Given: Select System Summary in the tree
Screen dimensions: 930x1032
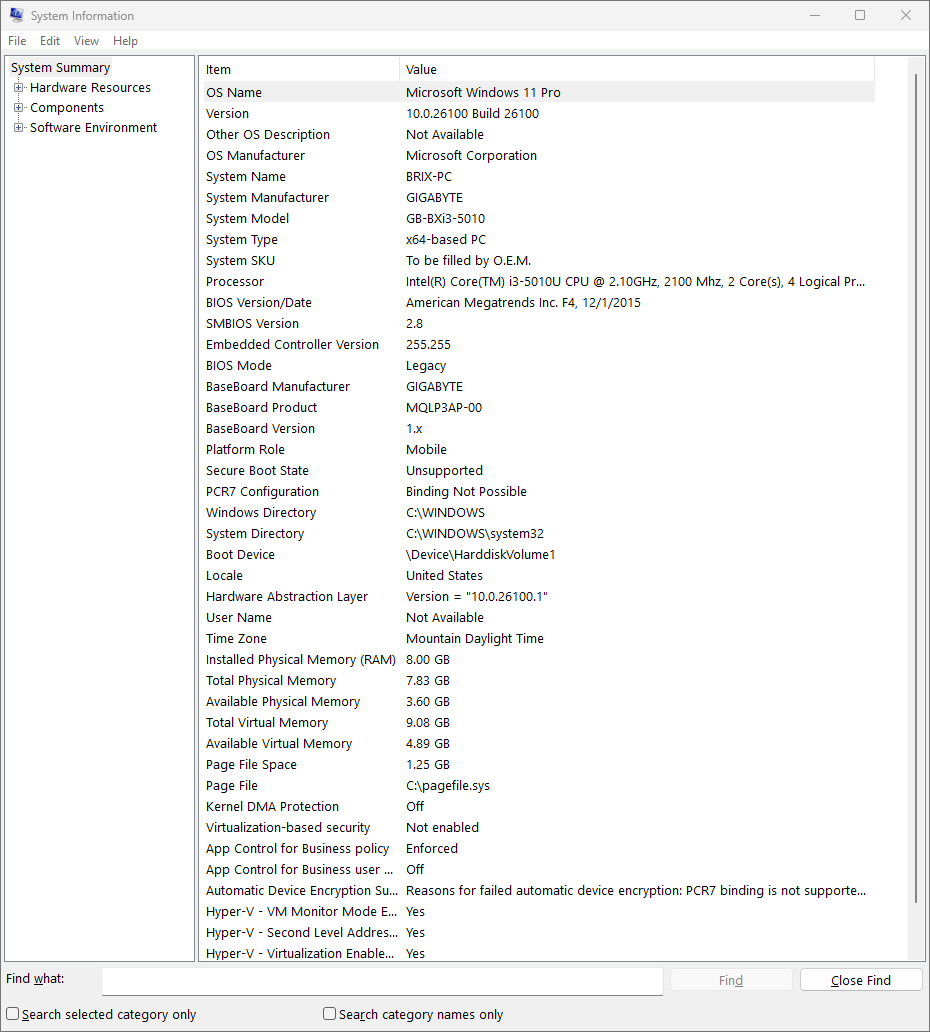Looking at the screenshot, I should 60,68.
